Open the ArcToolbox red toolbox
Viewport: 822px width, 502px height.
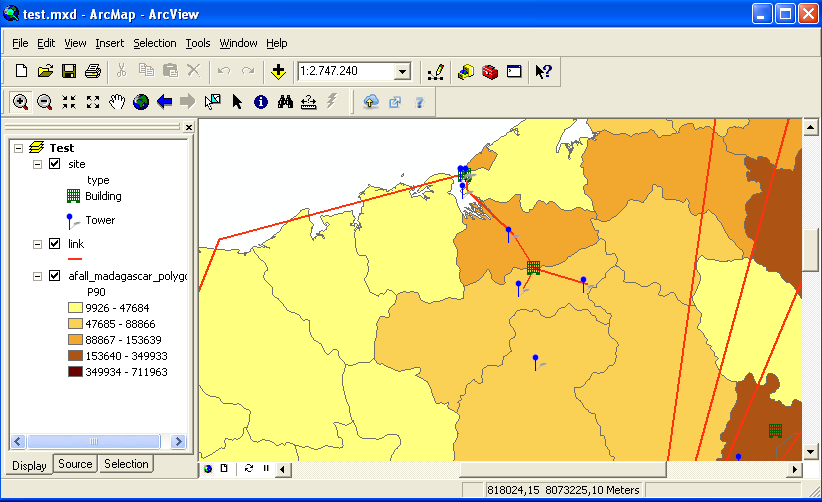(489, 71)
